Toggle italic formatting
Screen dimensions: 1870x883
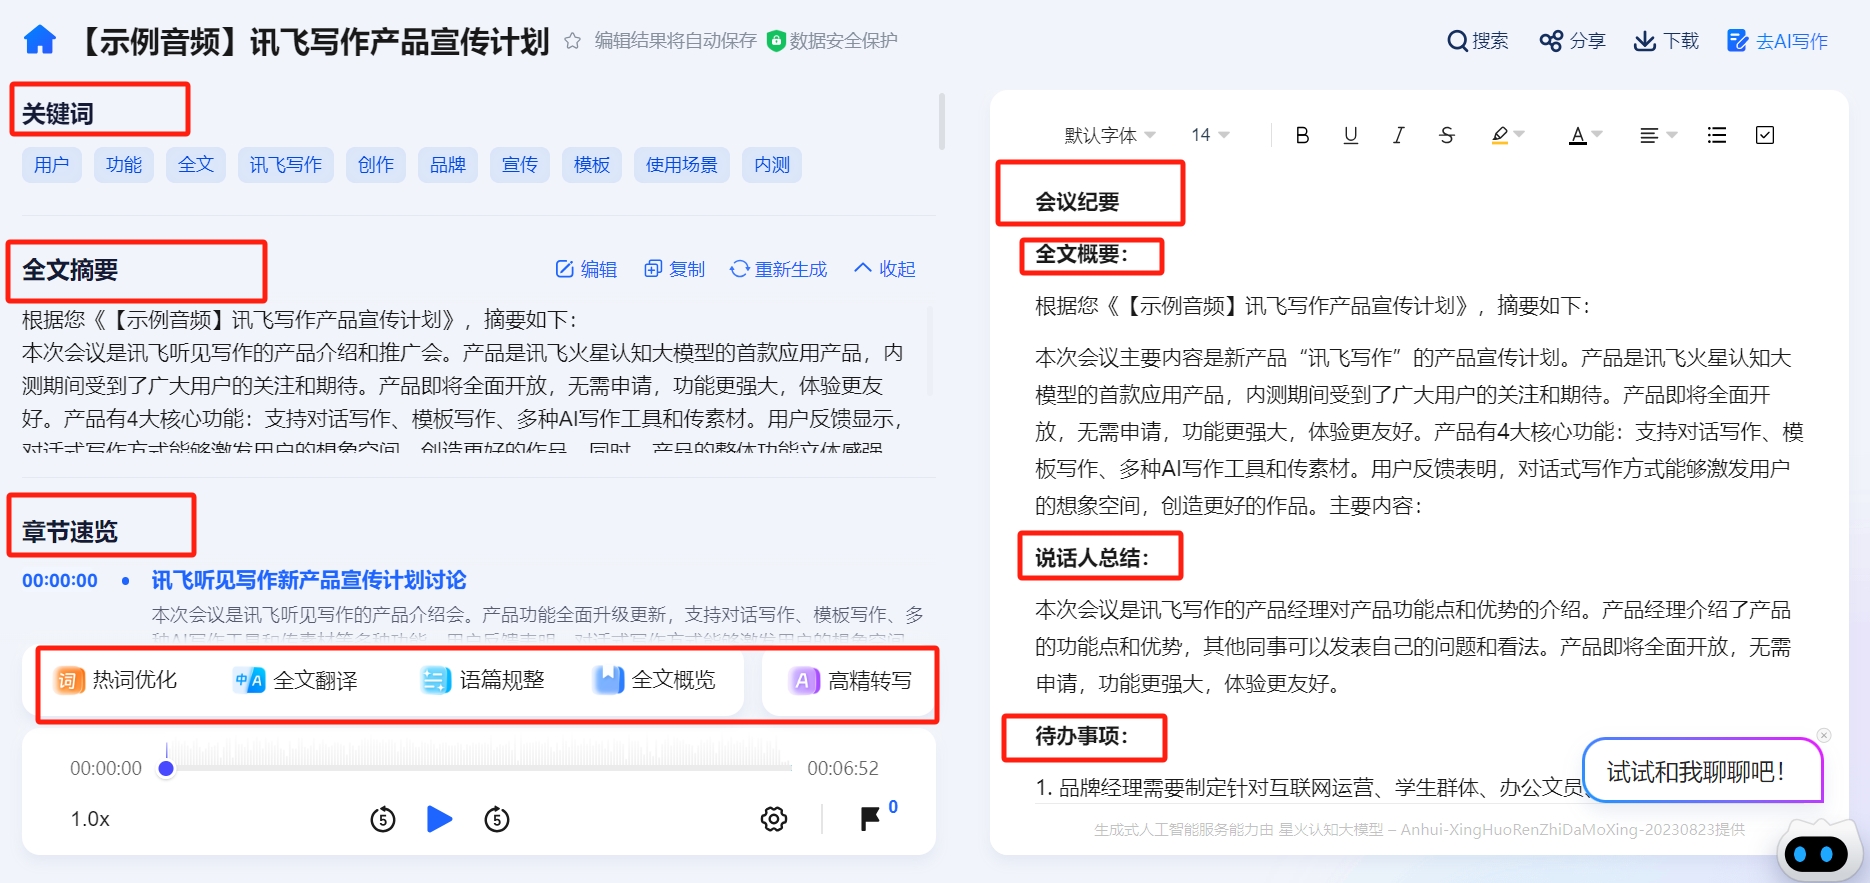1398,135
